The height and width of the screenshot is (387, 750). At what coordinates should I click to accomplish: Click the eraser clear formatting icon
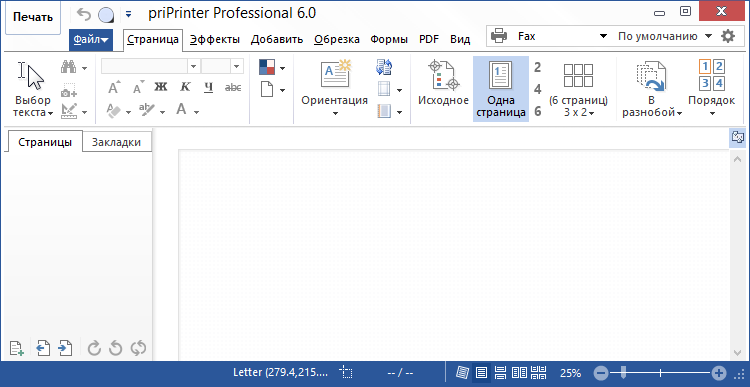[x=113, y=111]
